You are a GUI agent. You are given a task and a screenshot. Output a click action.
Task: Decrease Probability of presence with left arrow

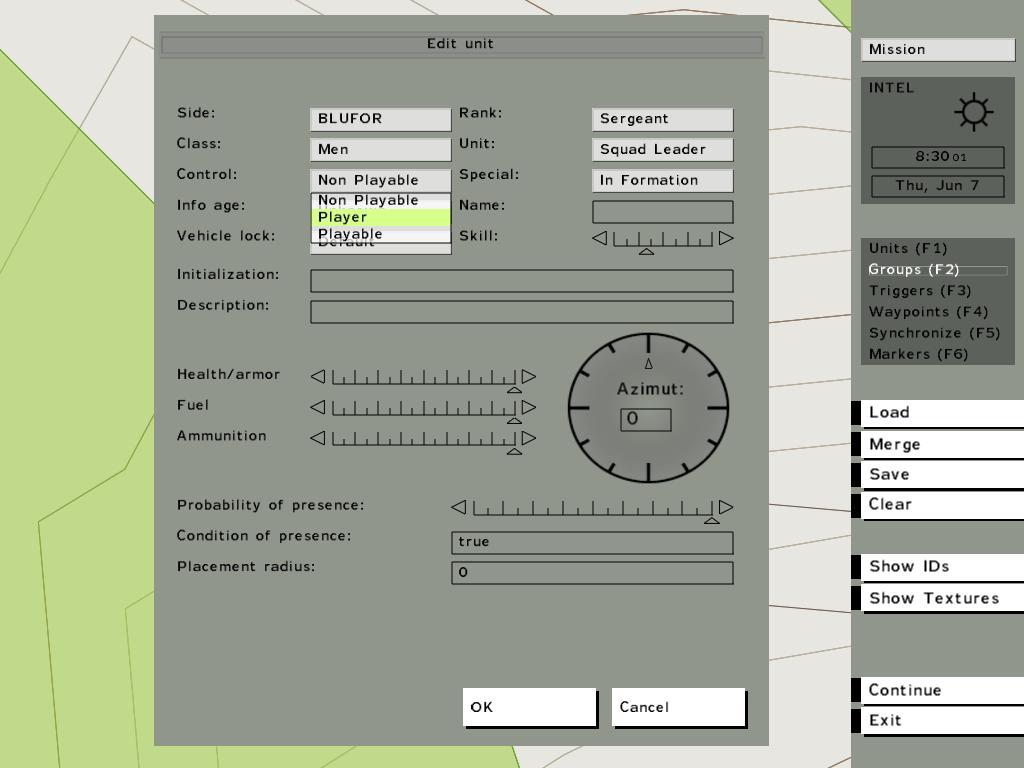[459, 507]
